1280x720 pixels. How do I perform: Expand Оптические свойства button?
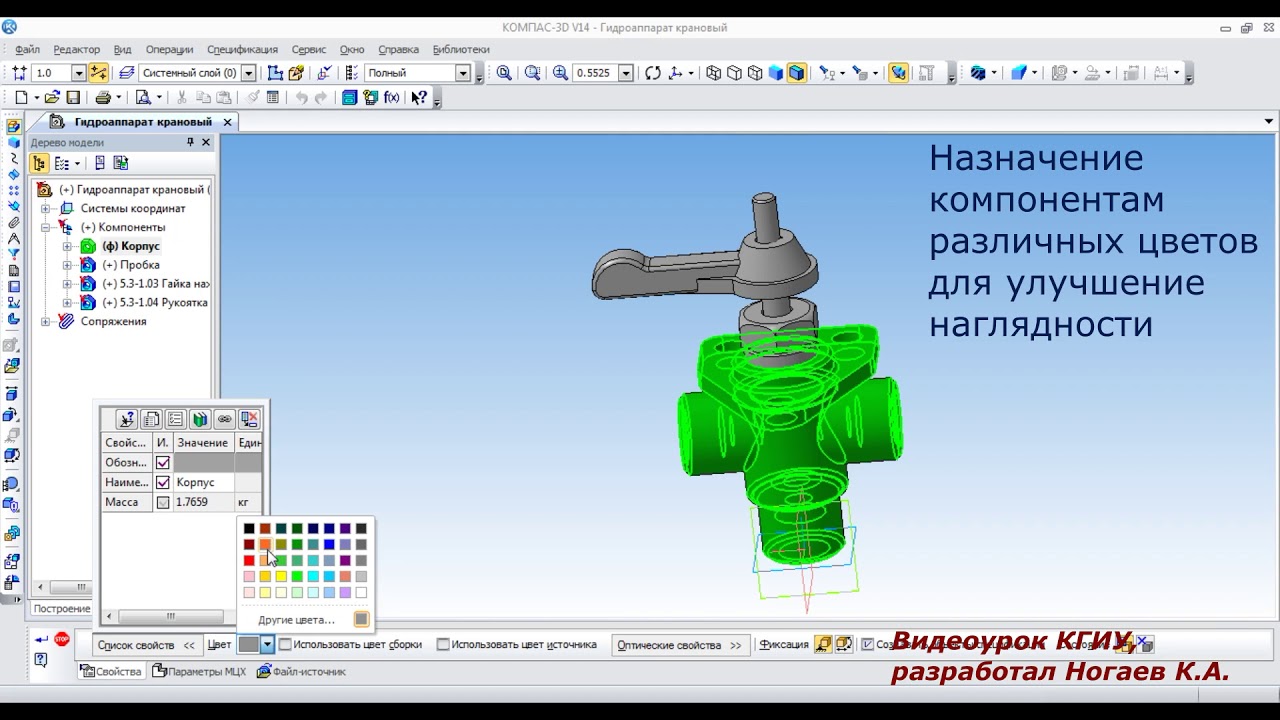coord(679,645)
